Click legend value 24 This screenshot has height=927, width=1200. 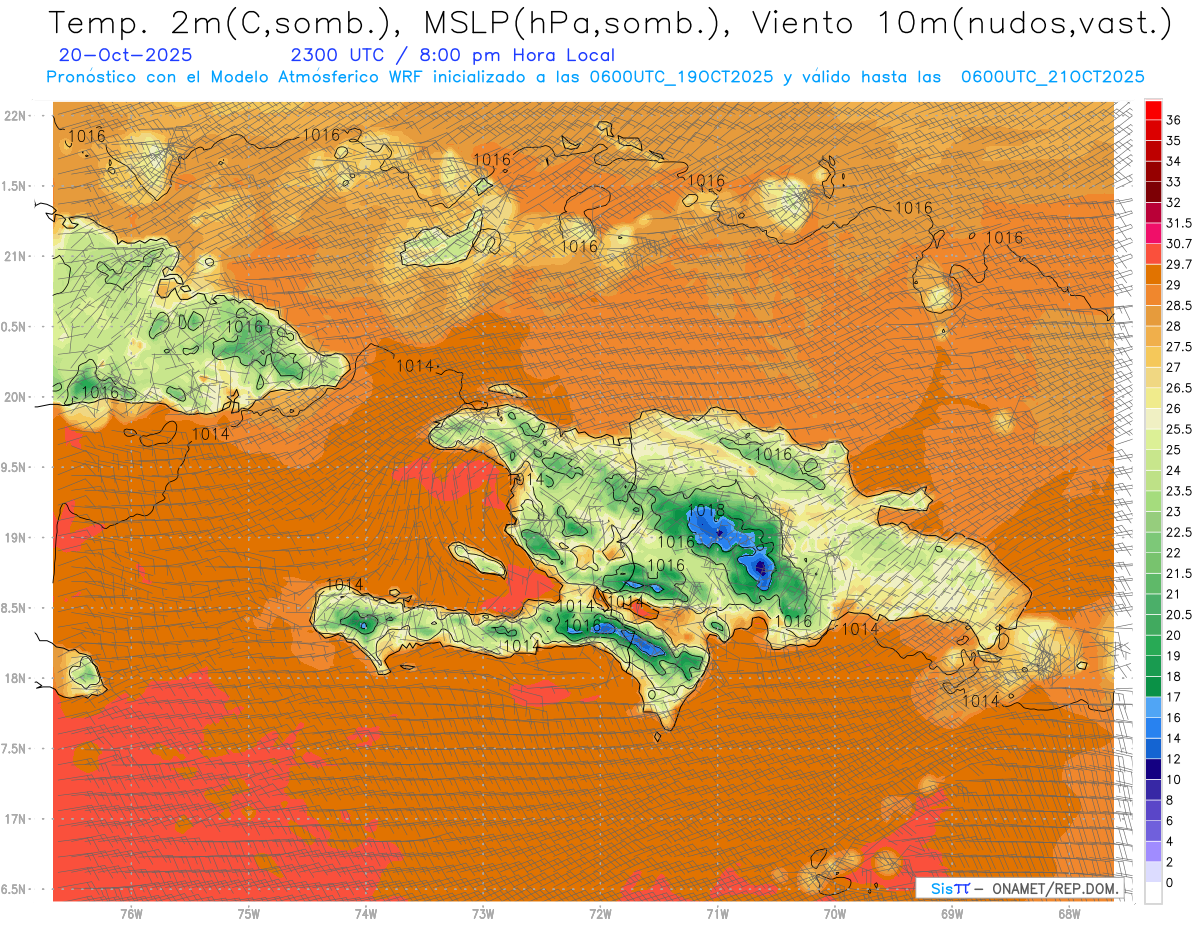1174,470
